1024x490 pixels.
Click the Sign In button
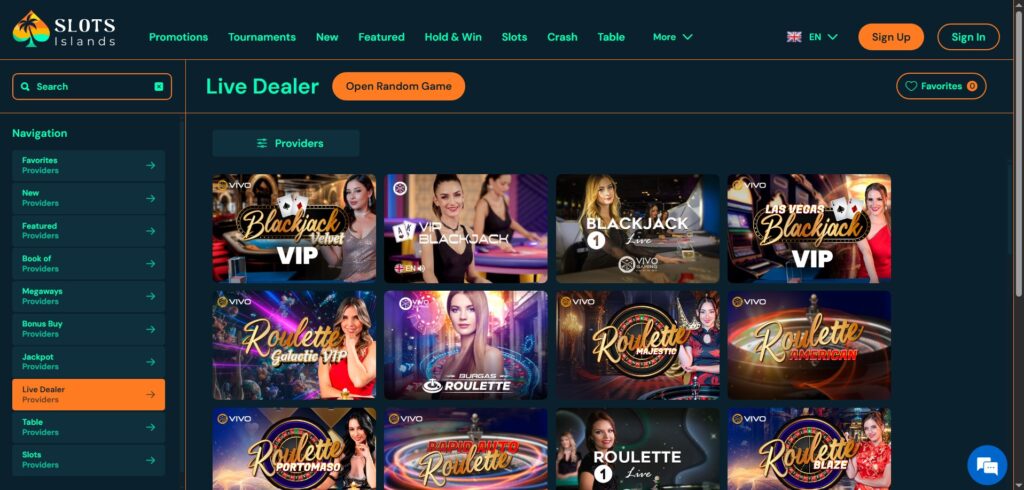pos(968,37)
